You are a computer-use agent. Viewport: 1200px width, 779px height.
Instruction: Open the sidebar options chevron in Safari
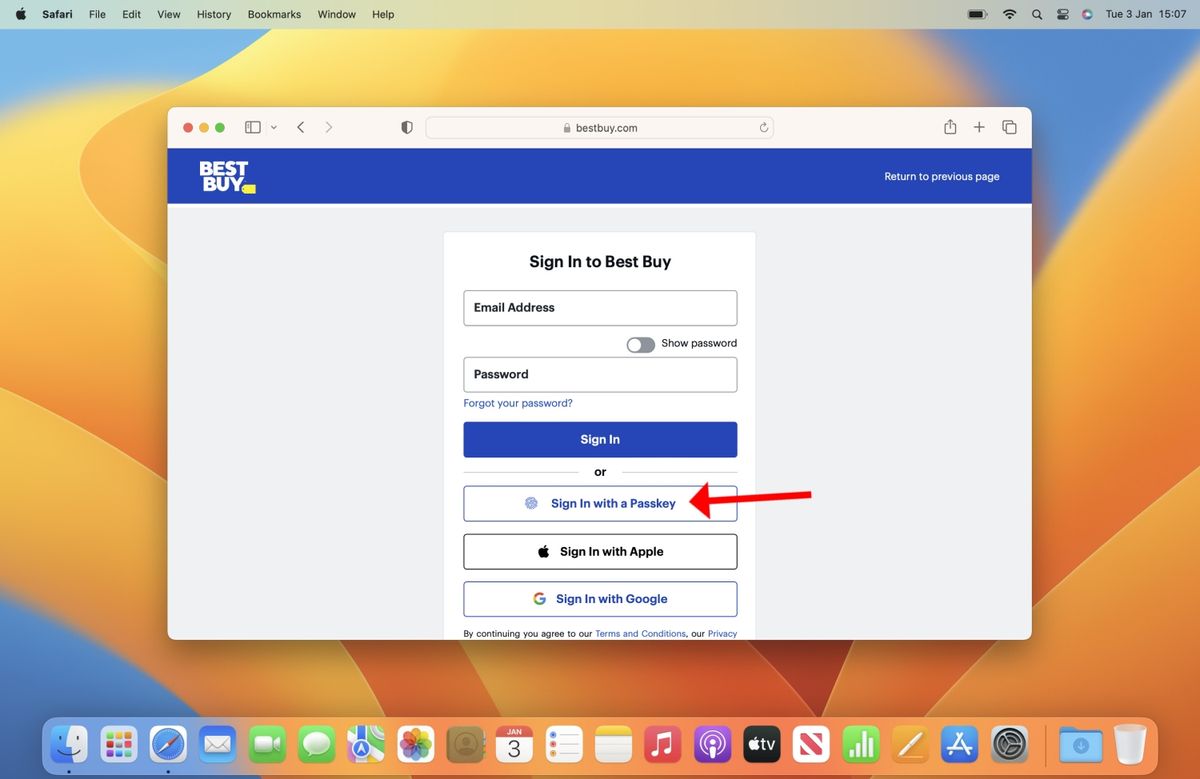click(274, 127)
